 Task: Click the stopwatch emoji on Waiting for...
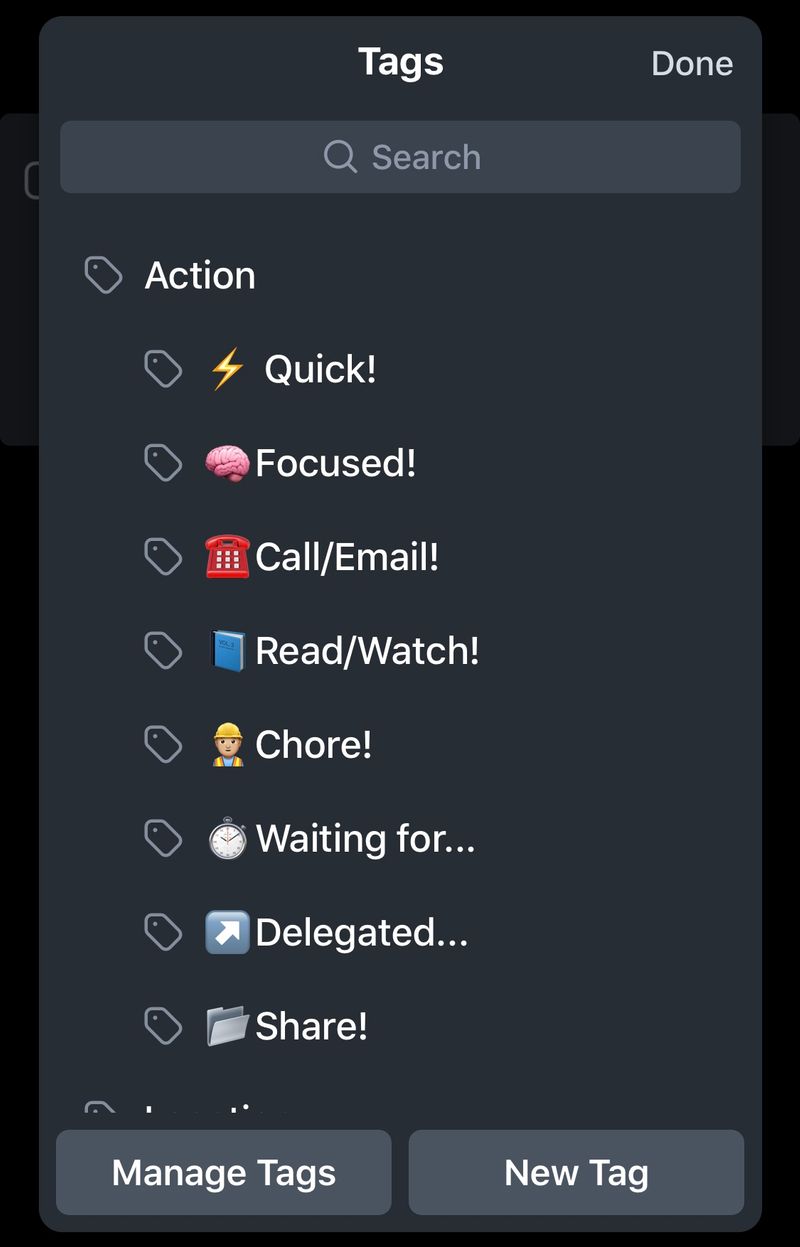click(x=227, y=838)
